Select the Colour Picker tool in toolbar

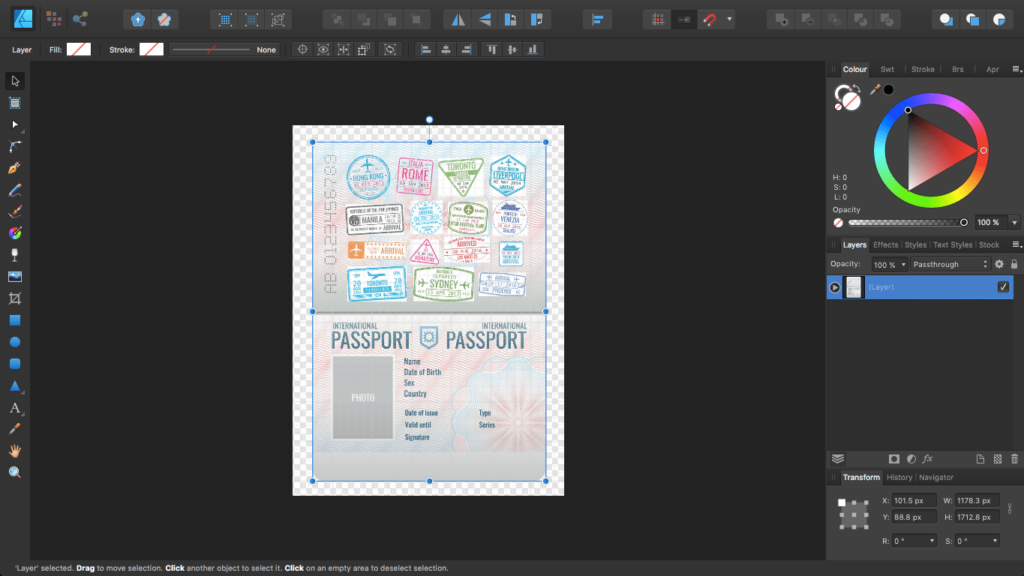(x=15, y=429)
